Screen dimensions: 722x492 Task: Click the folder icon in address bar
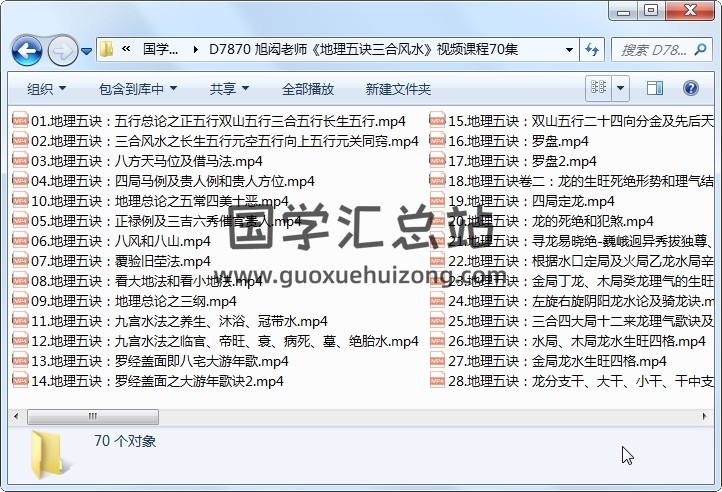pos(106,49)
